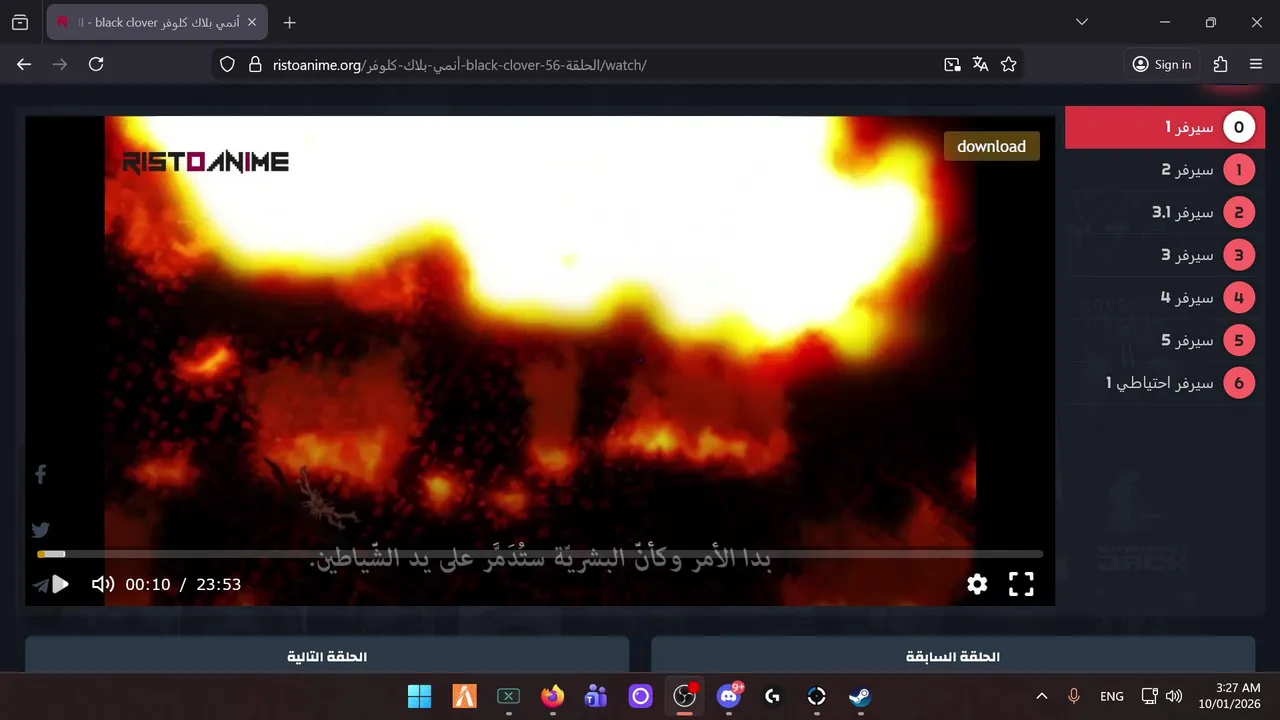The image size is (1280, 720).
Task: Click the ristoanime.org URL address bar
Action: (x=600, y=65)
